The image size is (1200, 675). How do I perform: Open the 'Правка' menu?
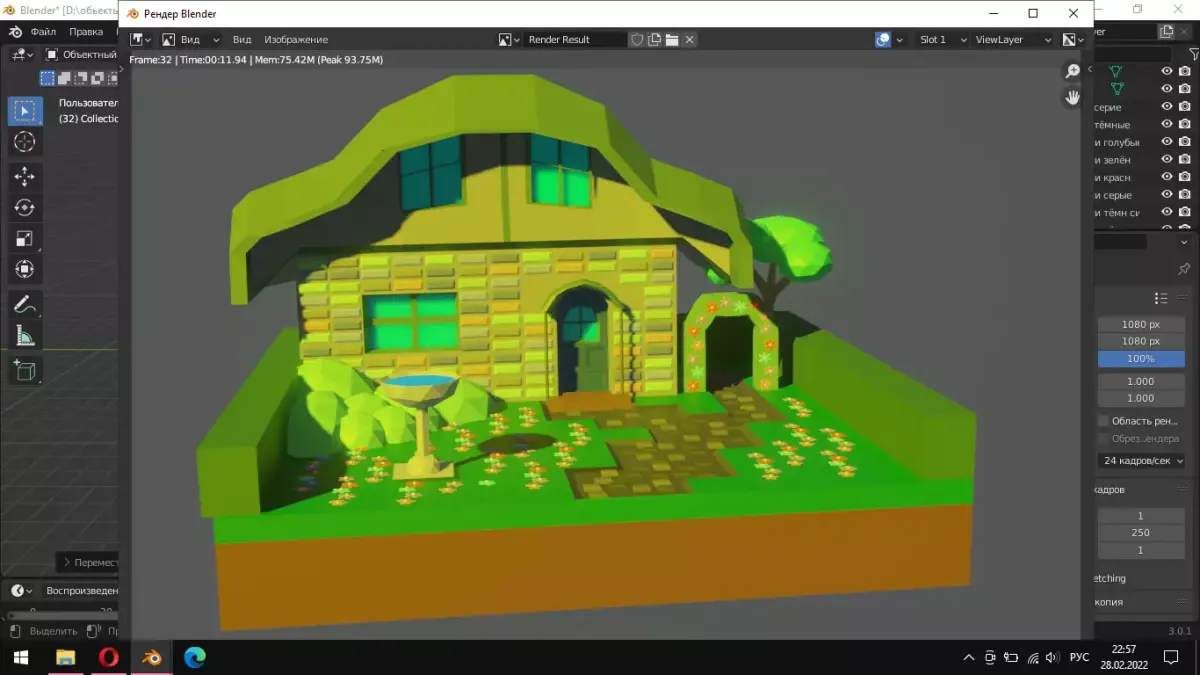[x=86, y=32]
